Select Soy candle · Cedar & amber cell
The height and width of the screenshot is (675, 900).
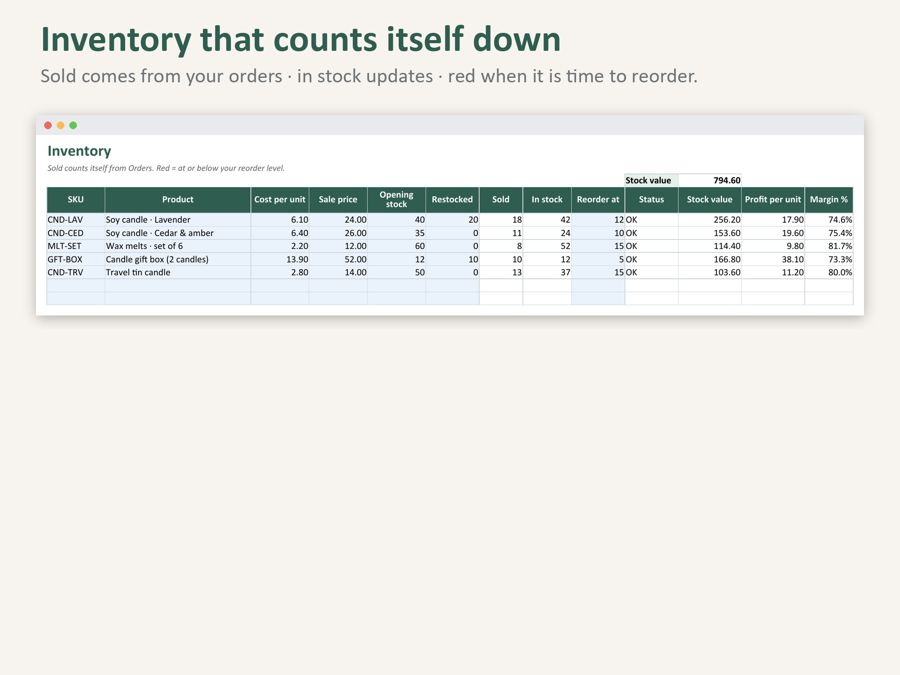178,233
